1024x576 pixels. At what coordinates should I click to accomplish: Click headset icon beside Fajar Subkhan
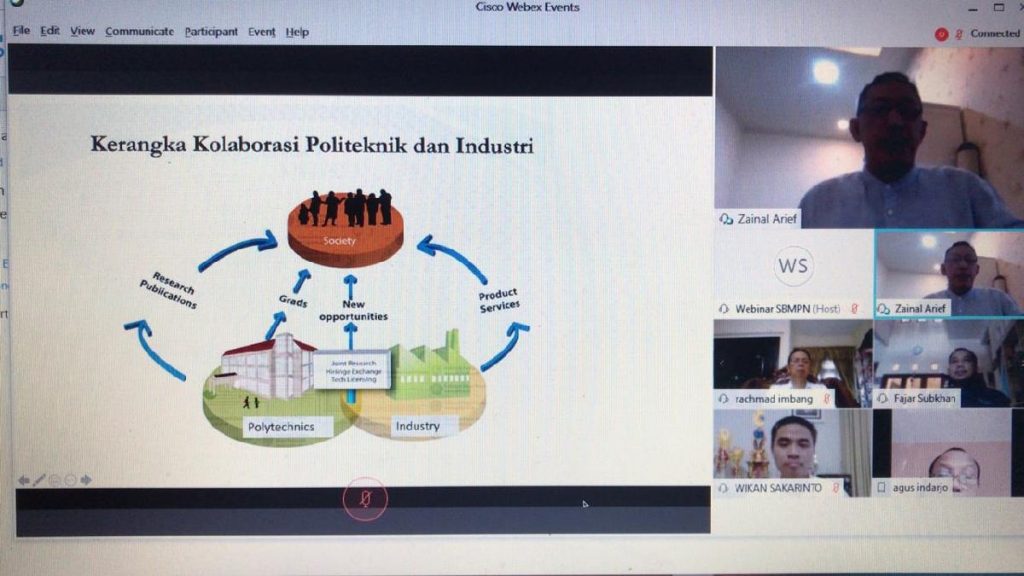click(x=883, y=398)
